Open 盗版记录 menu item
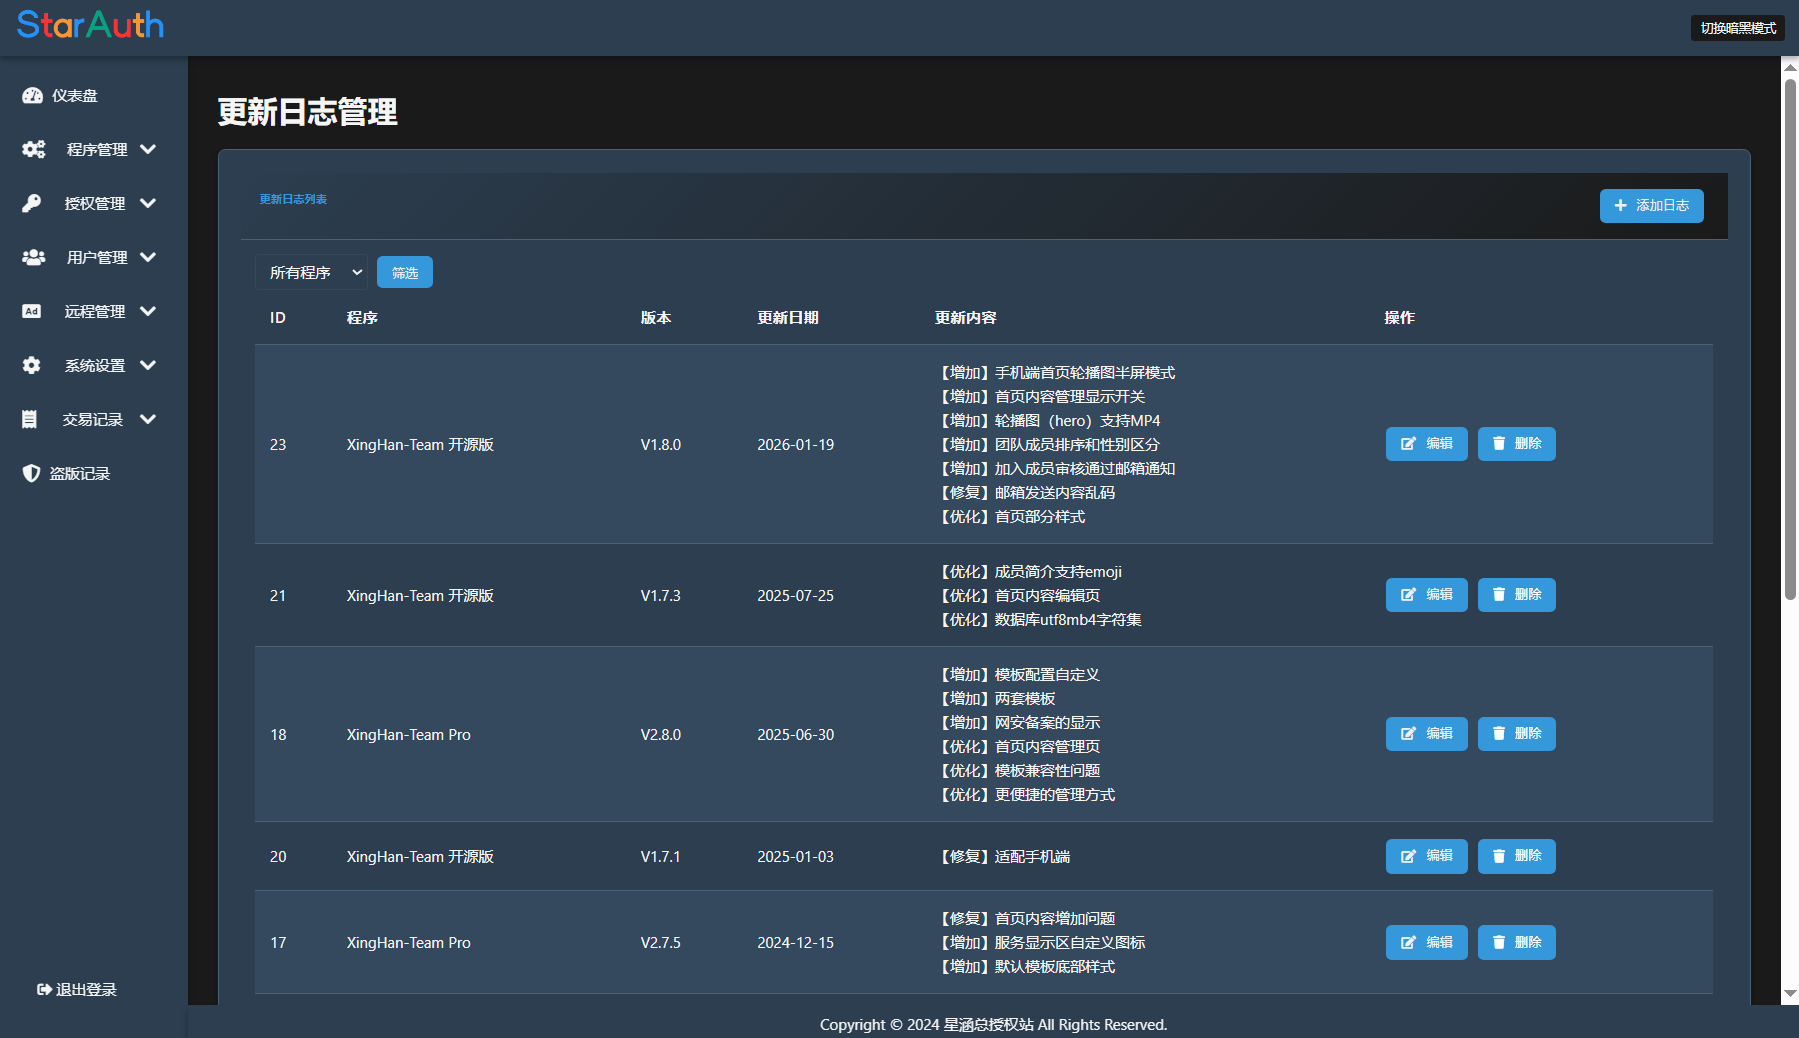Image resolution: width=1799 pixels, height=1038 pixels. point(80,474)
